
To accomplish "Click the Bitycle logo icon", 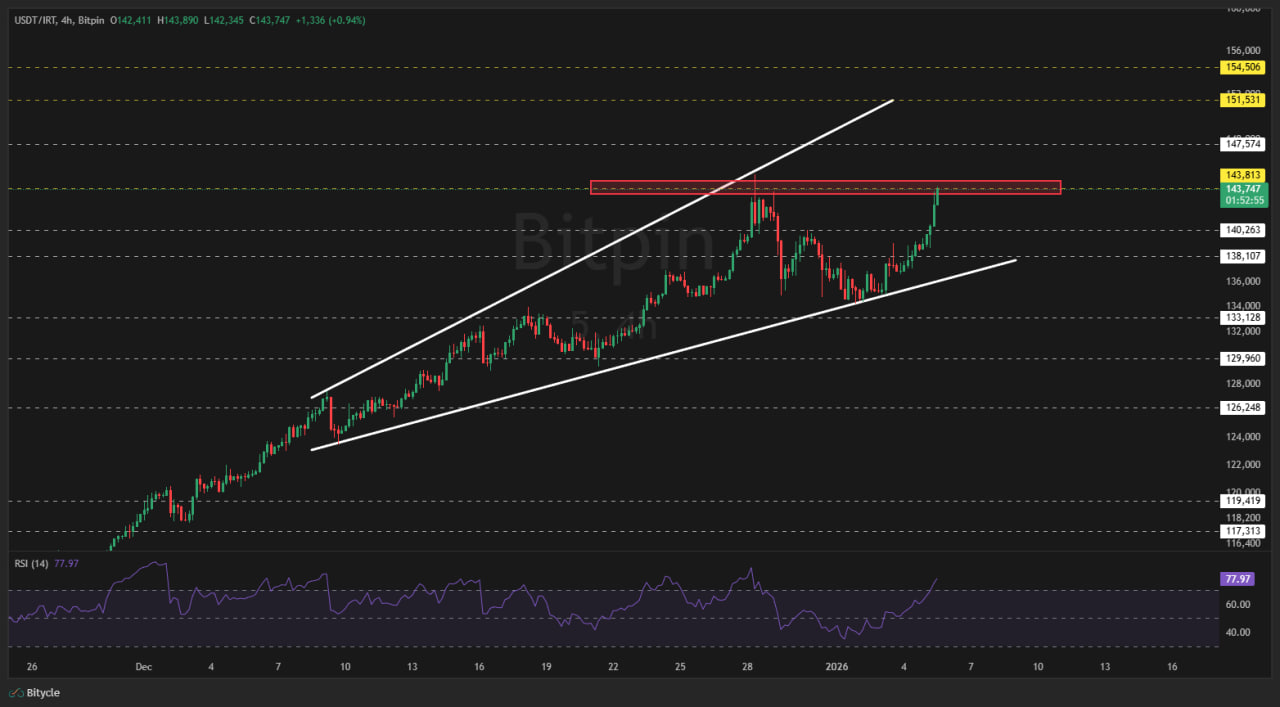I will point(16,693).
